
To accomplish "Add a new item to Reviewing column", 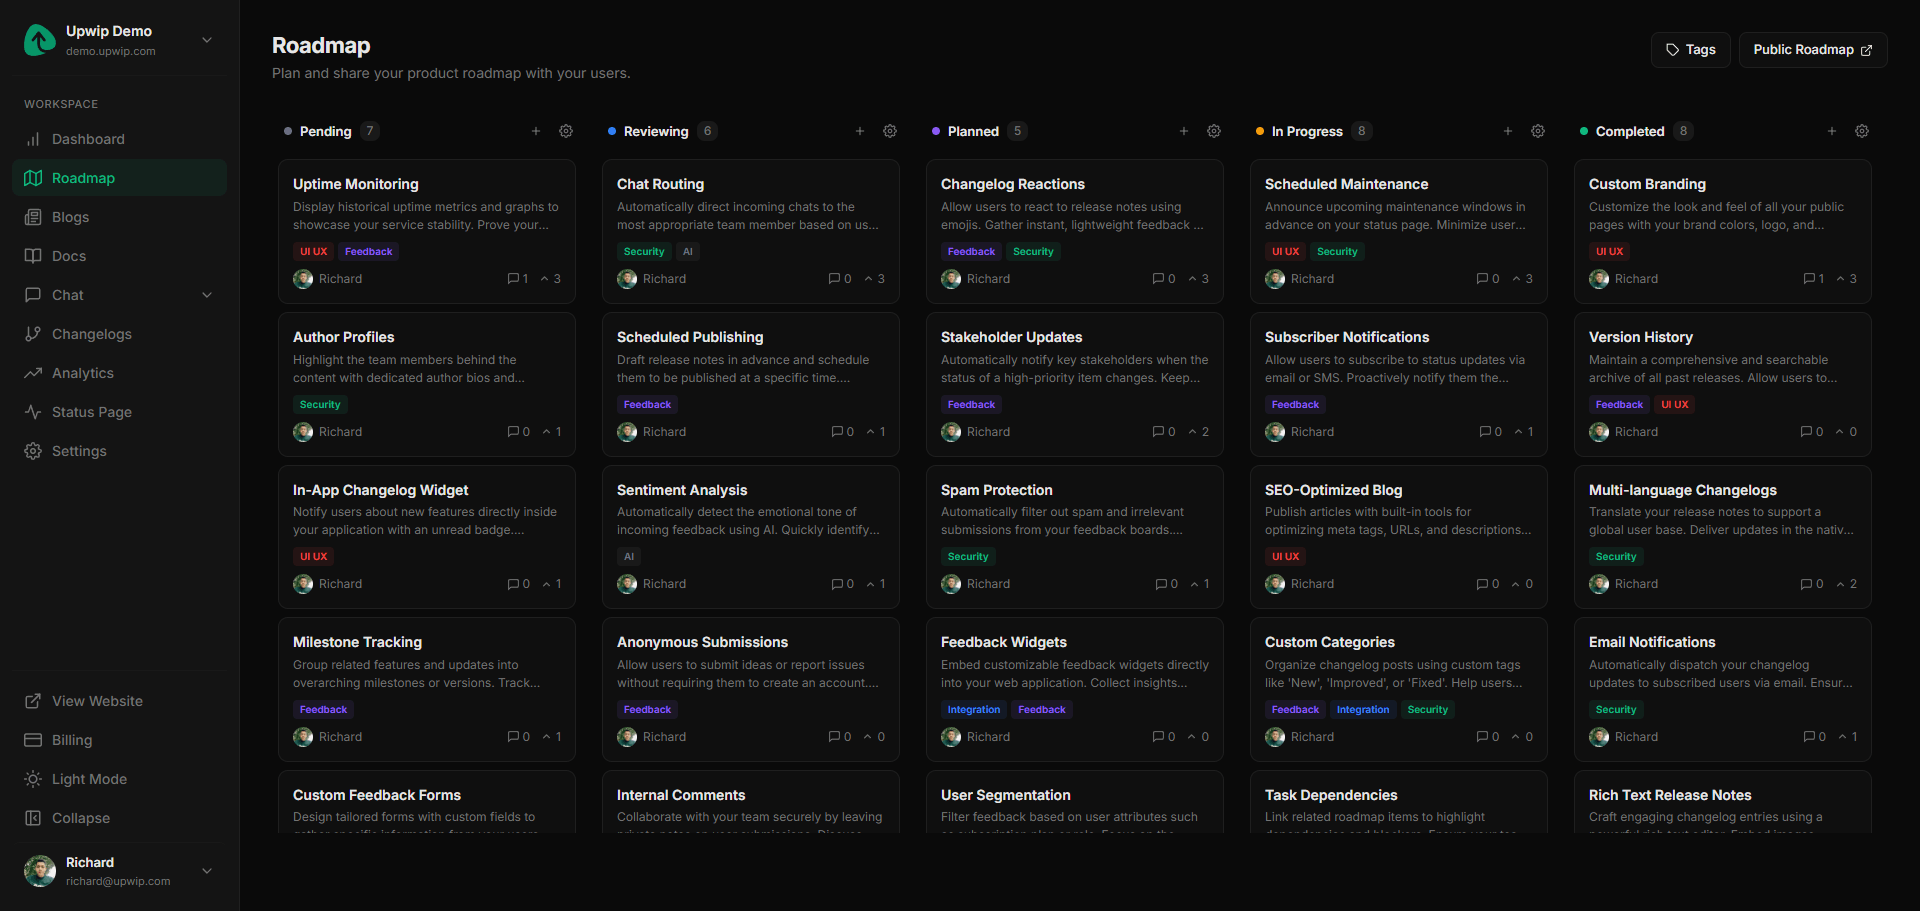I will (860, 131).
